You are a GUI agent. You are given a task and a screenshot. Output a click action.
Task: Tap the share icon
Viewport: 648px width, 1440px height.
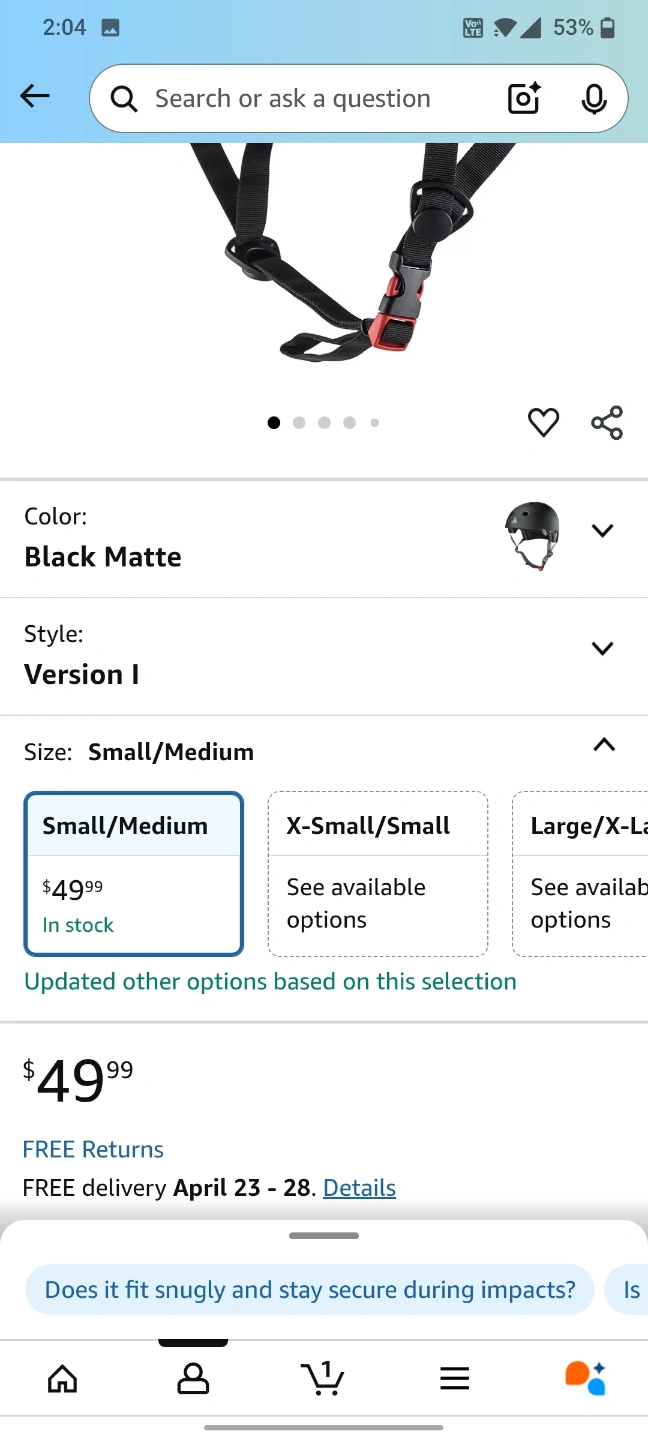607,422
